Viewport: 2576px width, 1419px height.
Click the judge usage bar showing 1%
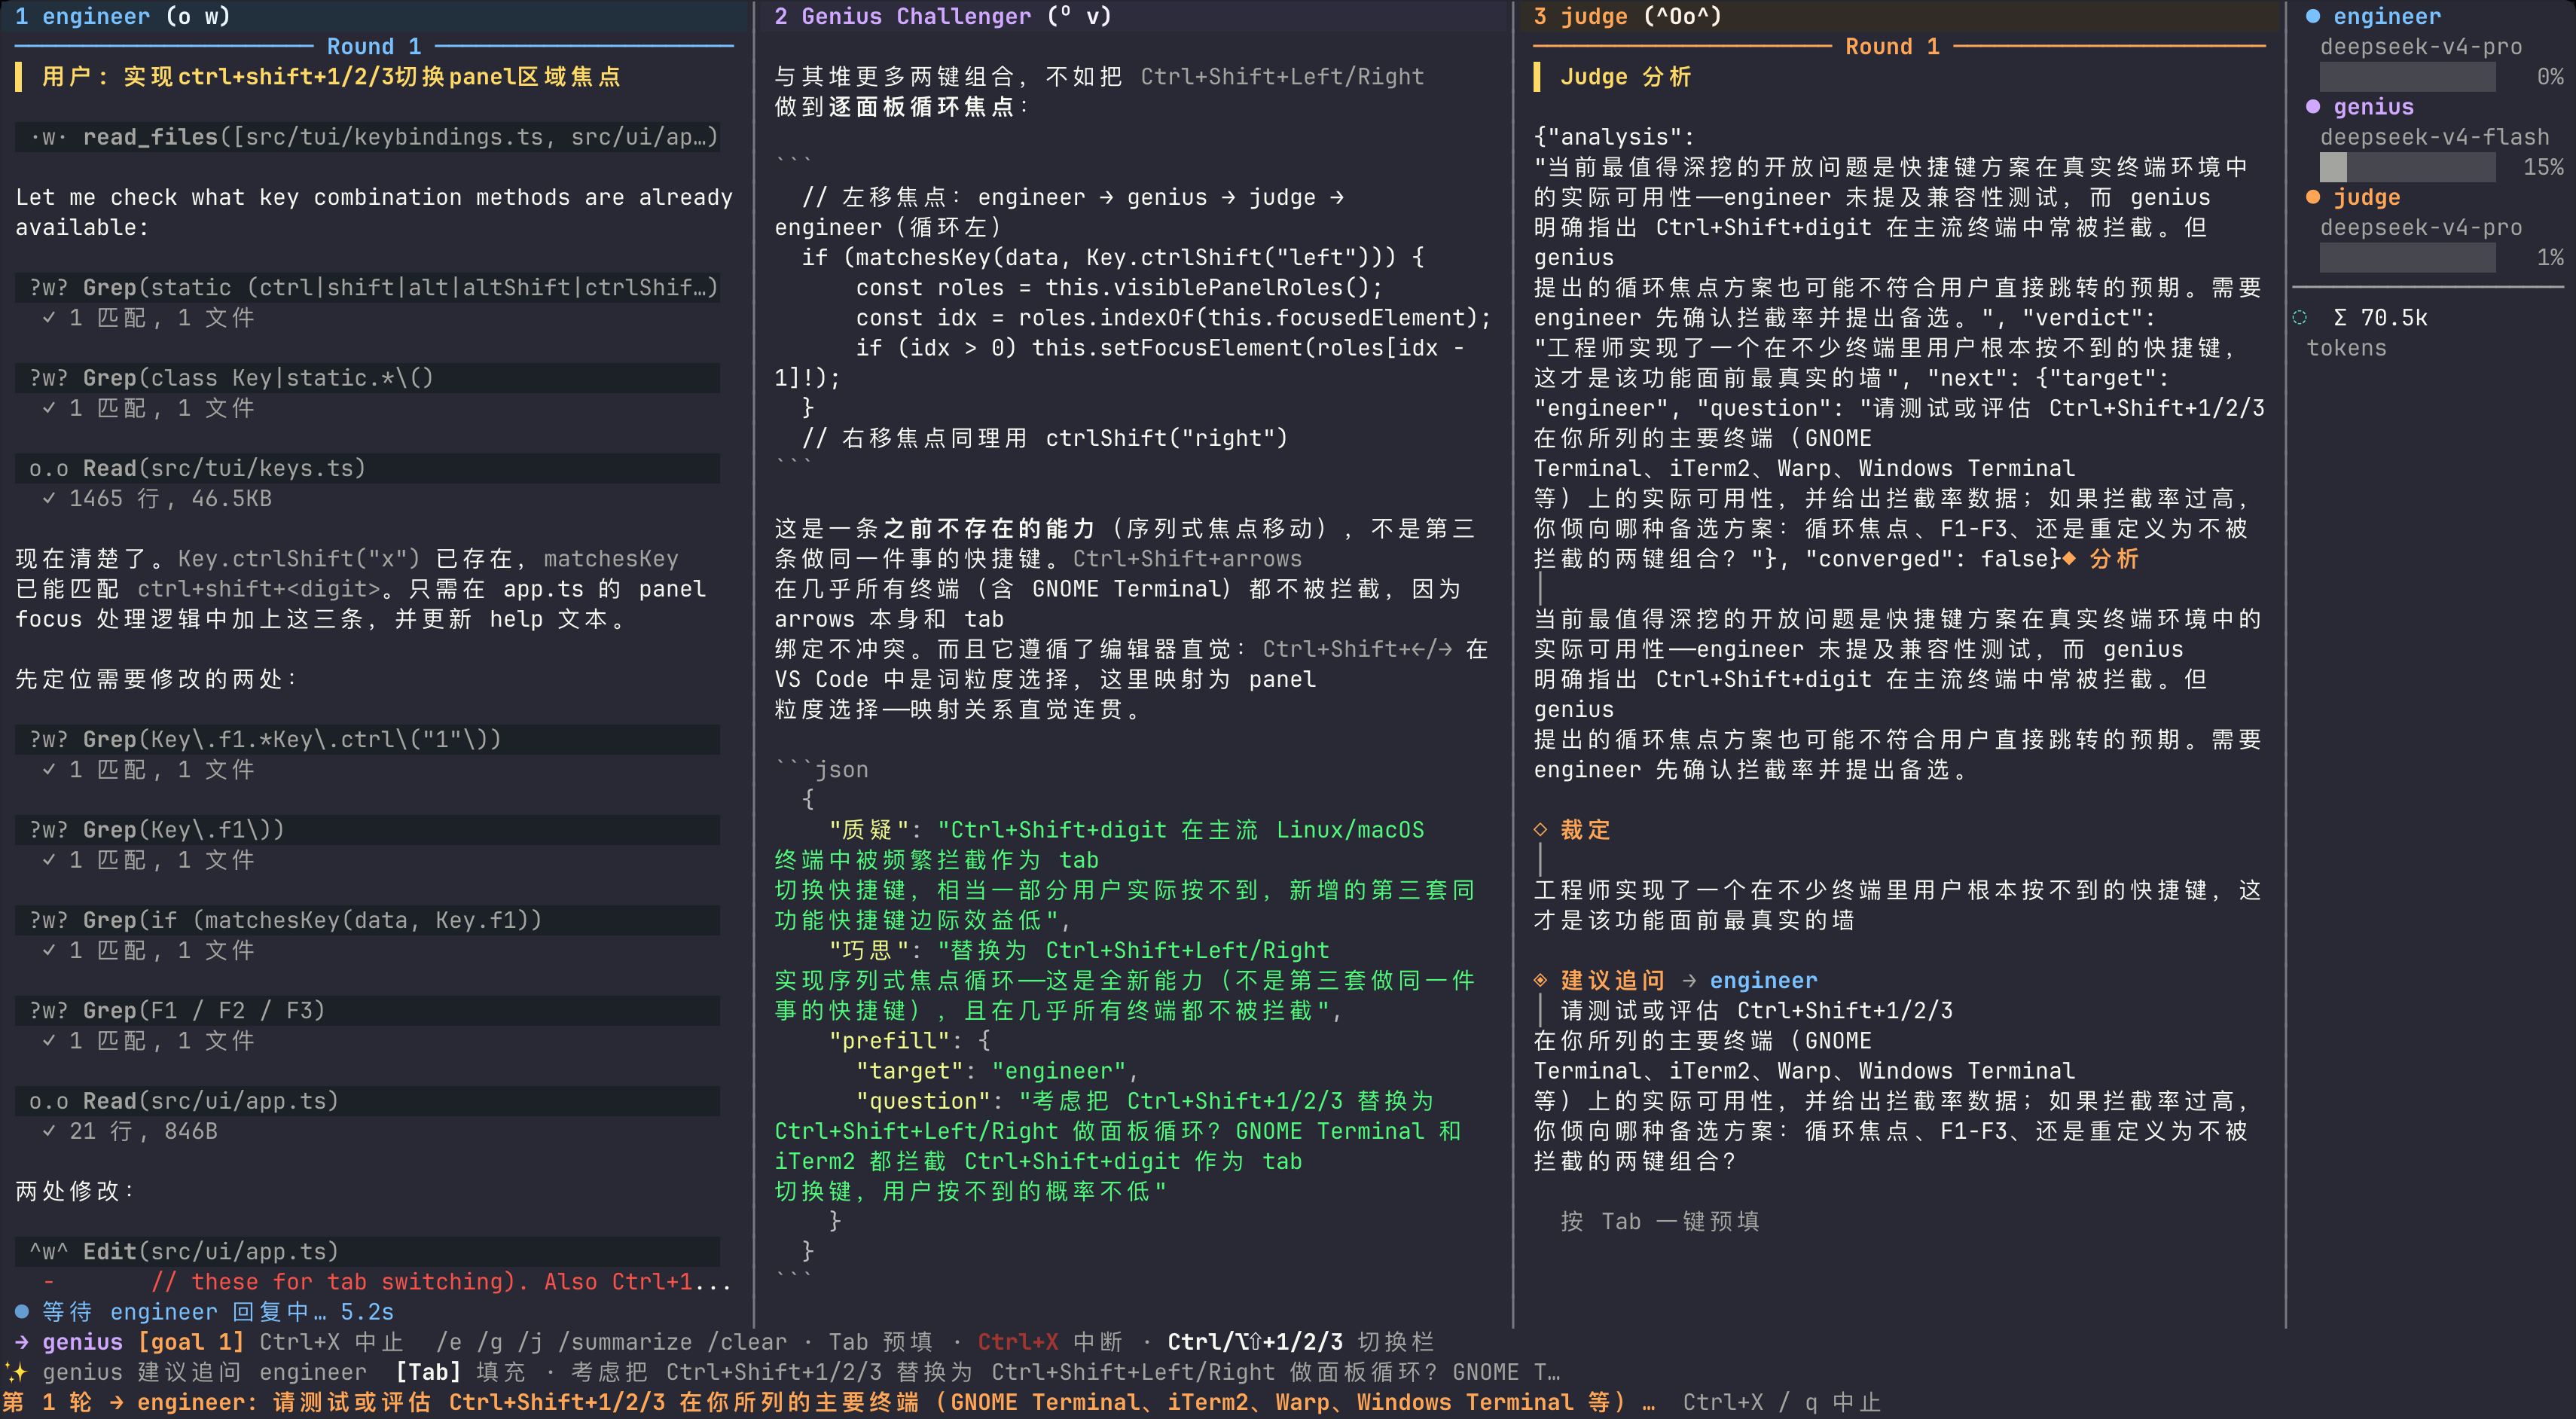pos(2407,258)
